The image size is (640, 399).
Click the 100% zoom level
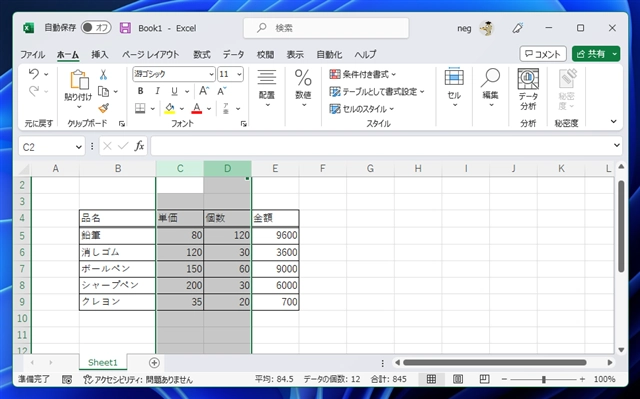point(604,379)
